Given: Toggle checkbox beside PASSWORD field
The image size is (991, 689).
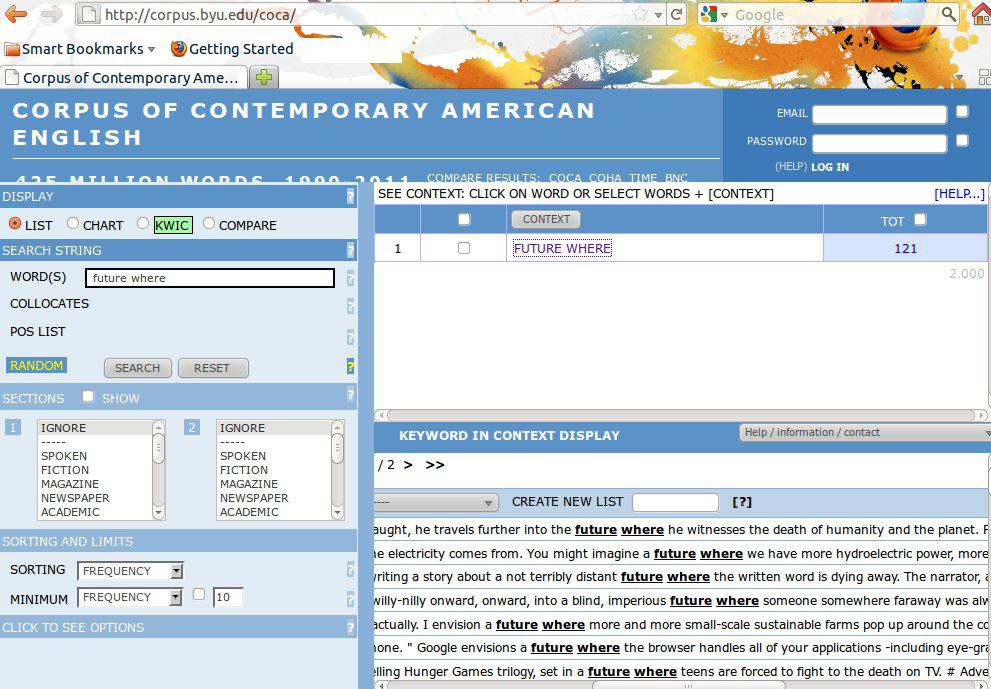Looking at the screenshot, I should pos(962,140).
